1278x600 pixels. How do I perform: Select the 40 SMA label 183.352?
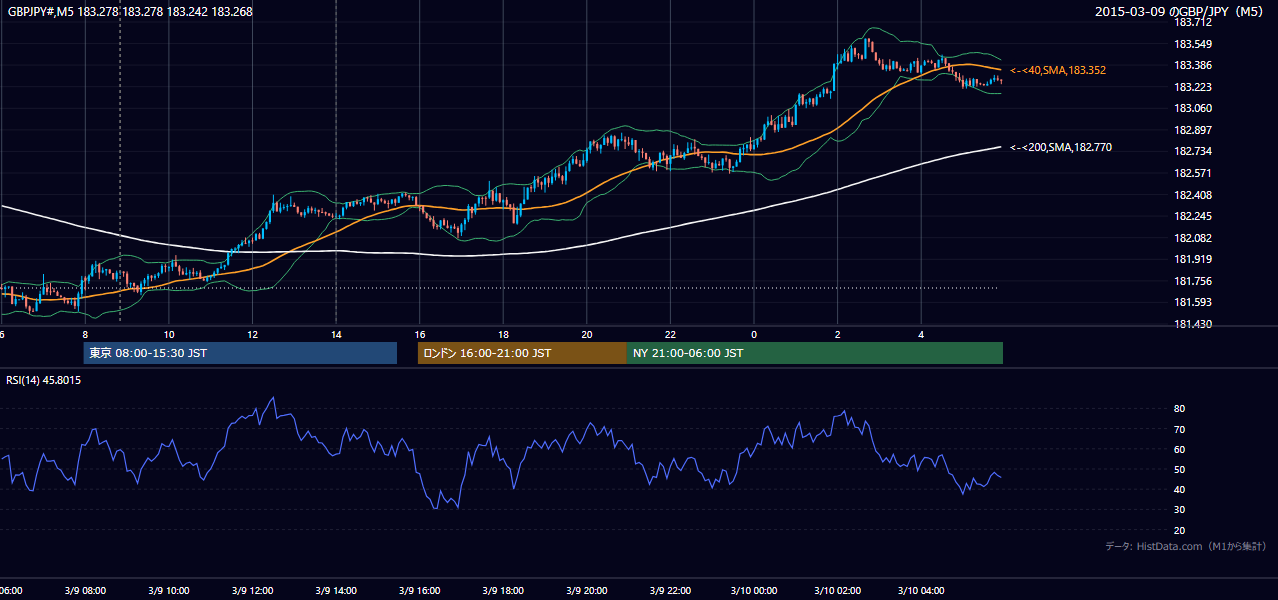point(1058,70)
